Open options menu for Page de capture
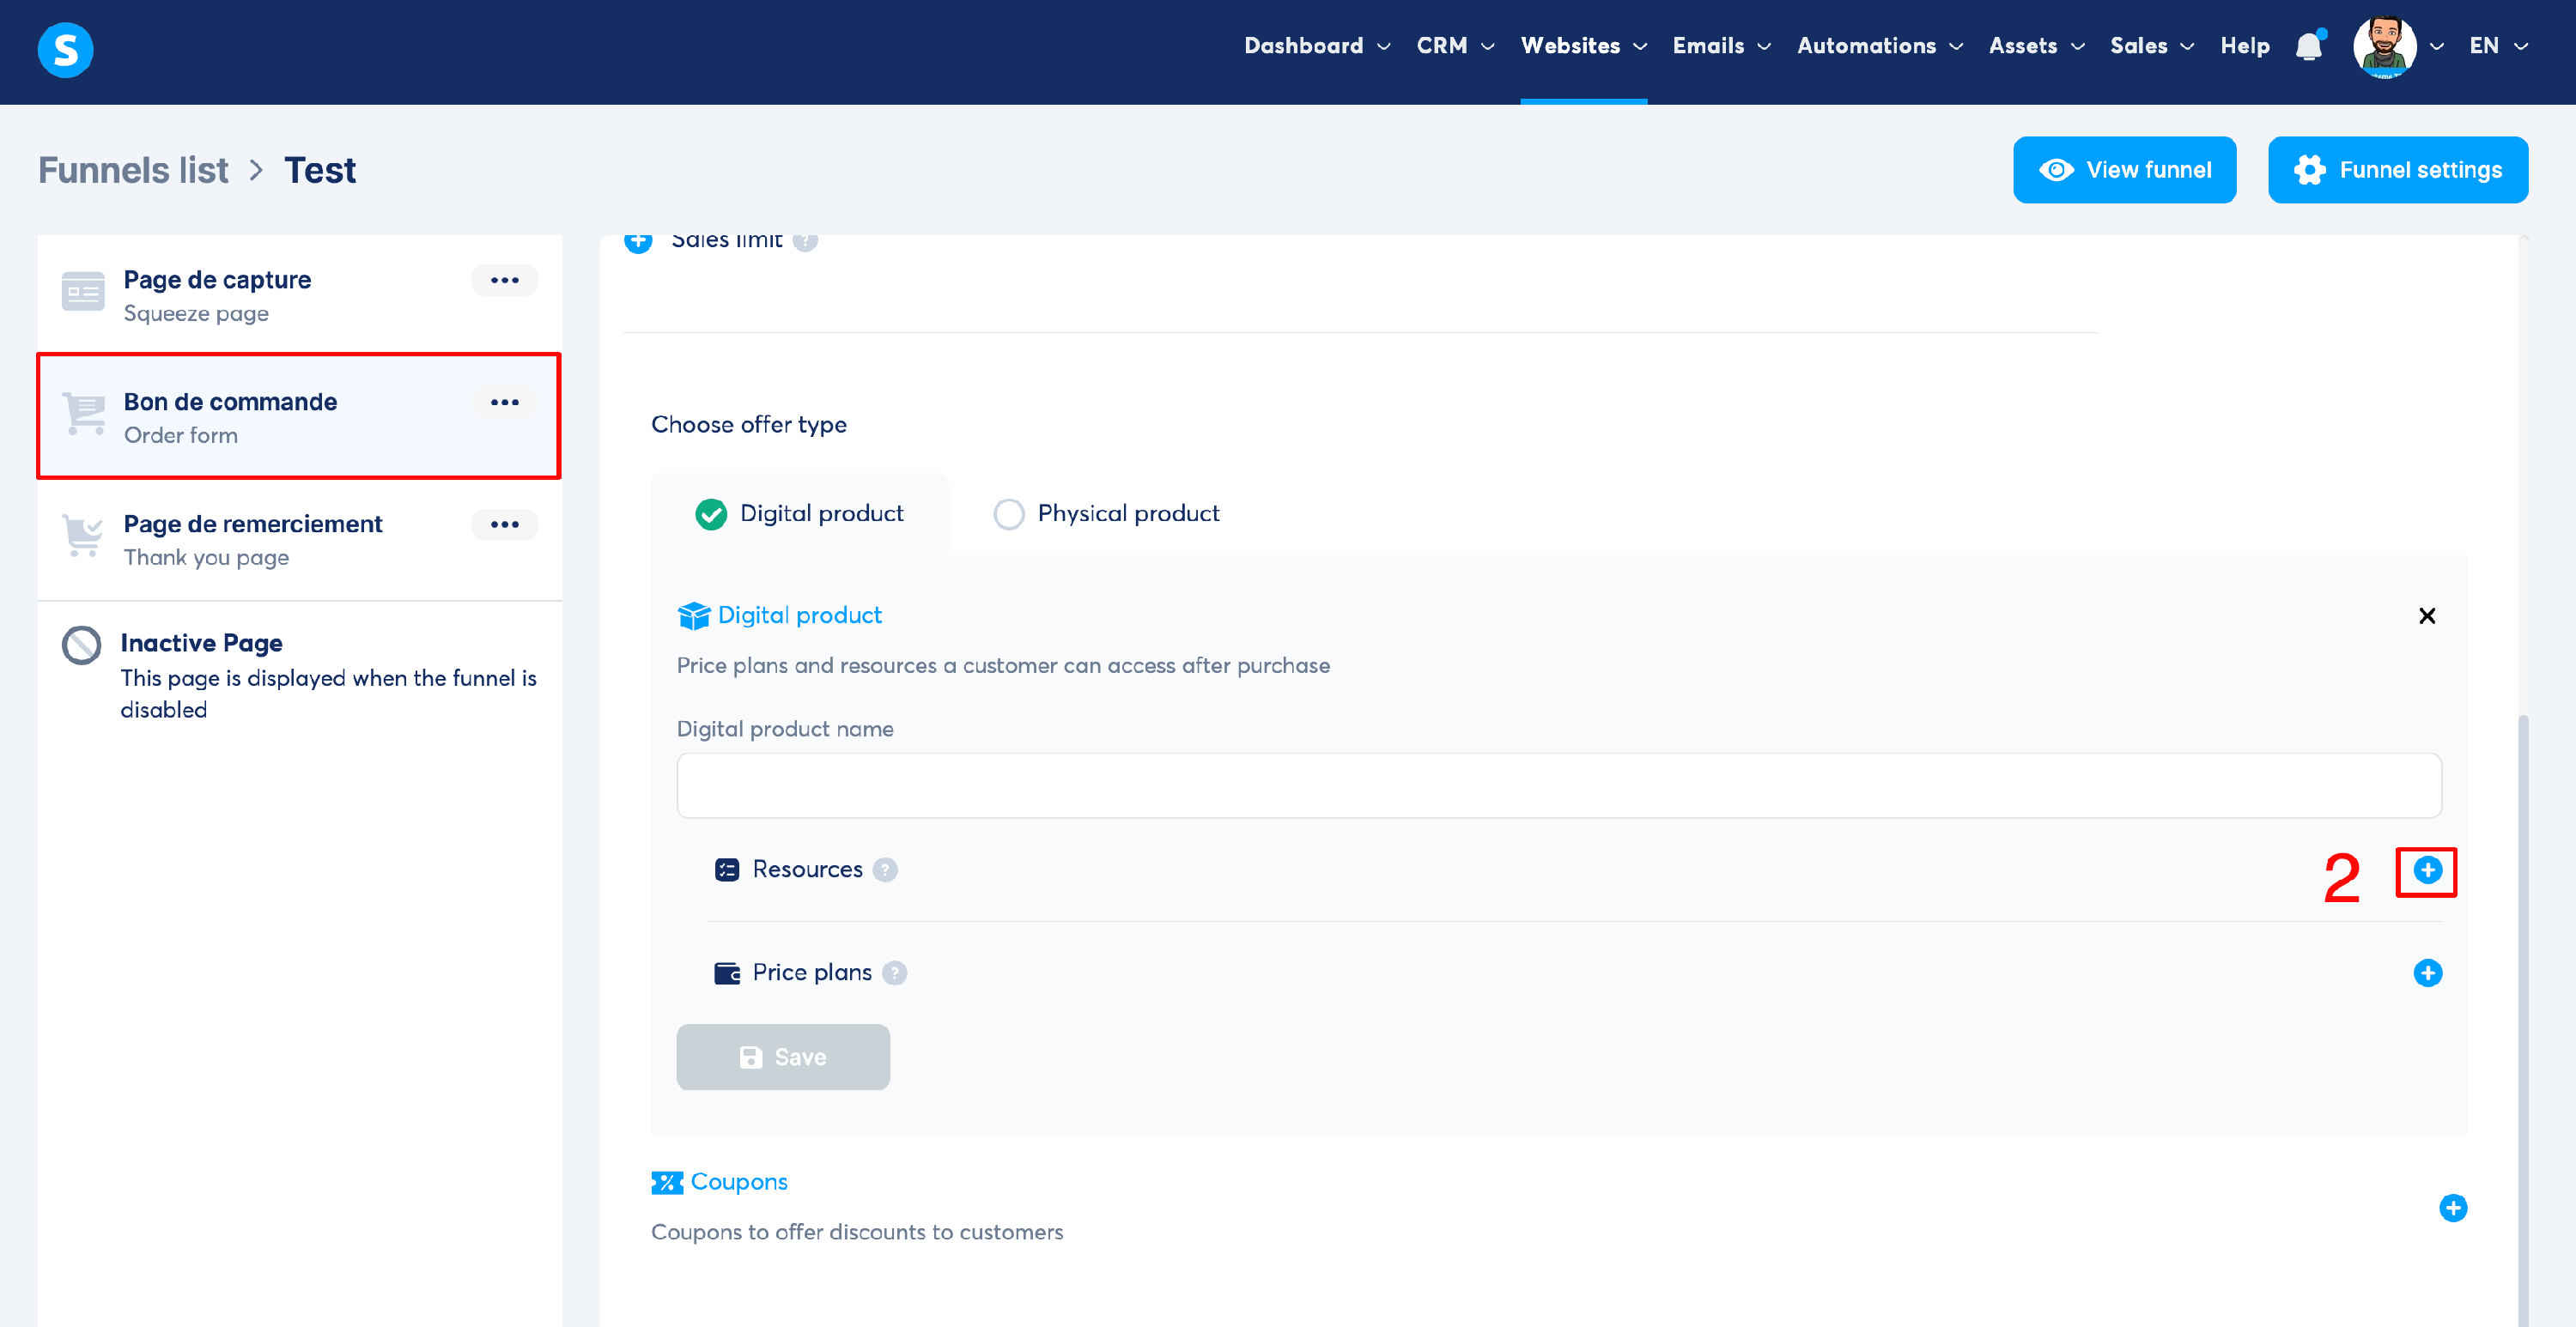Viewport: 2576px width, 1327px height. point(504,280)
